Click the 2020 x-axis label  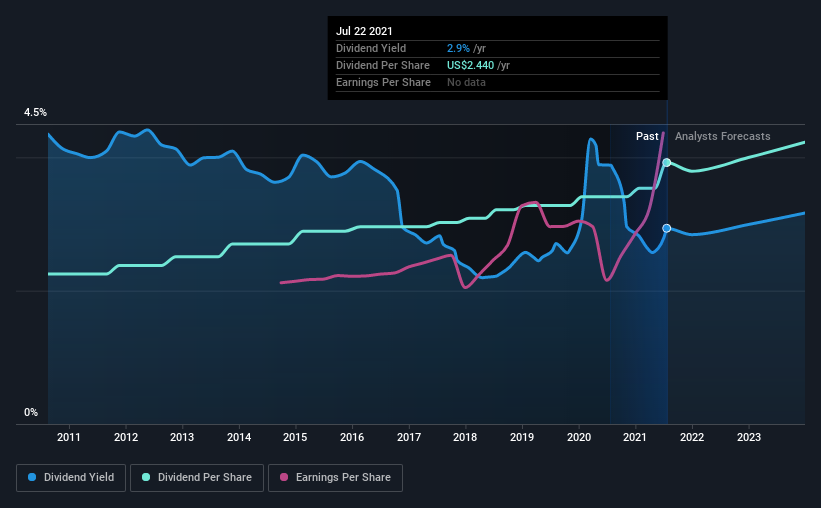[x=579, y=437]
